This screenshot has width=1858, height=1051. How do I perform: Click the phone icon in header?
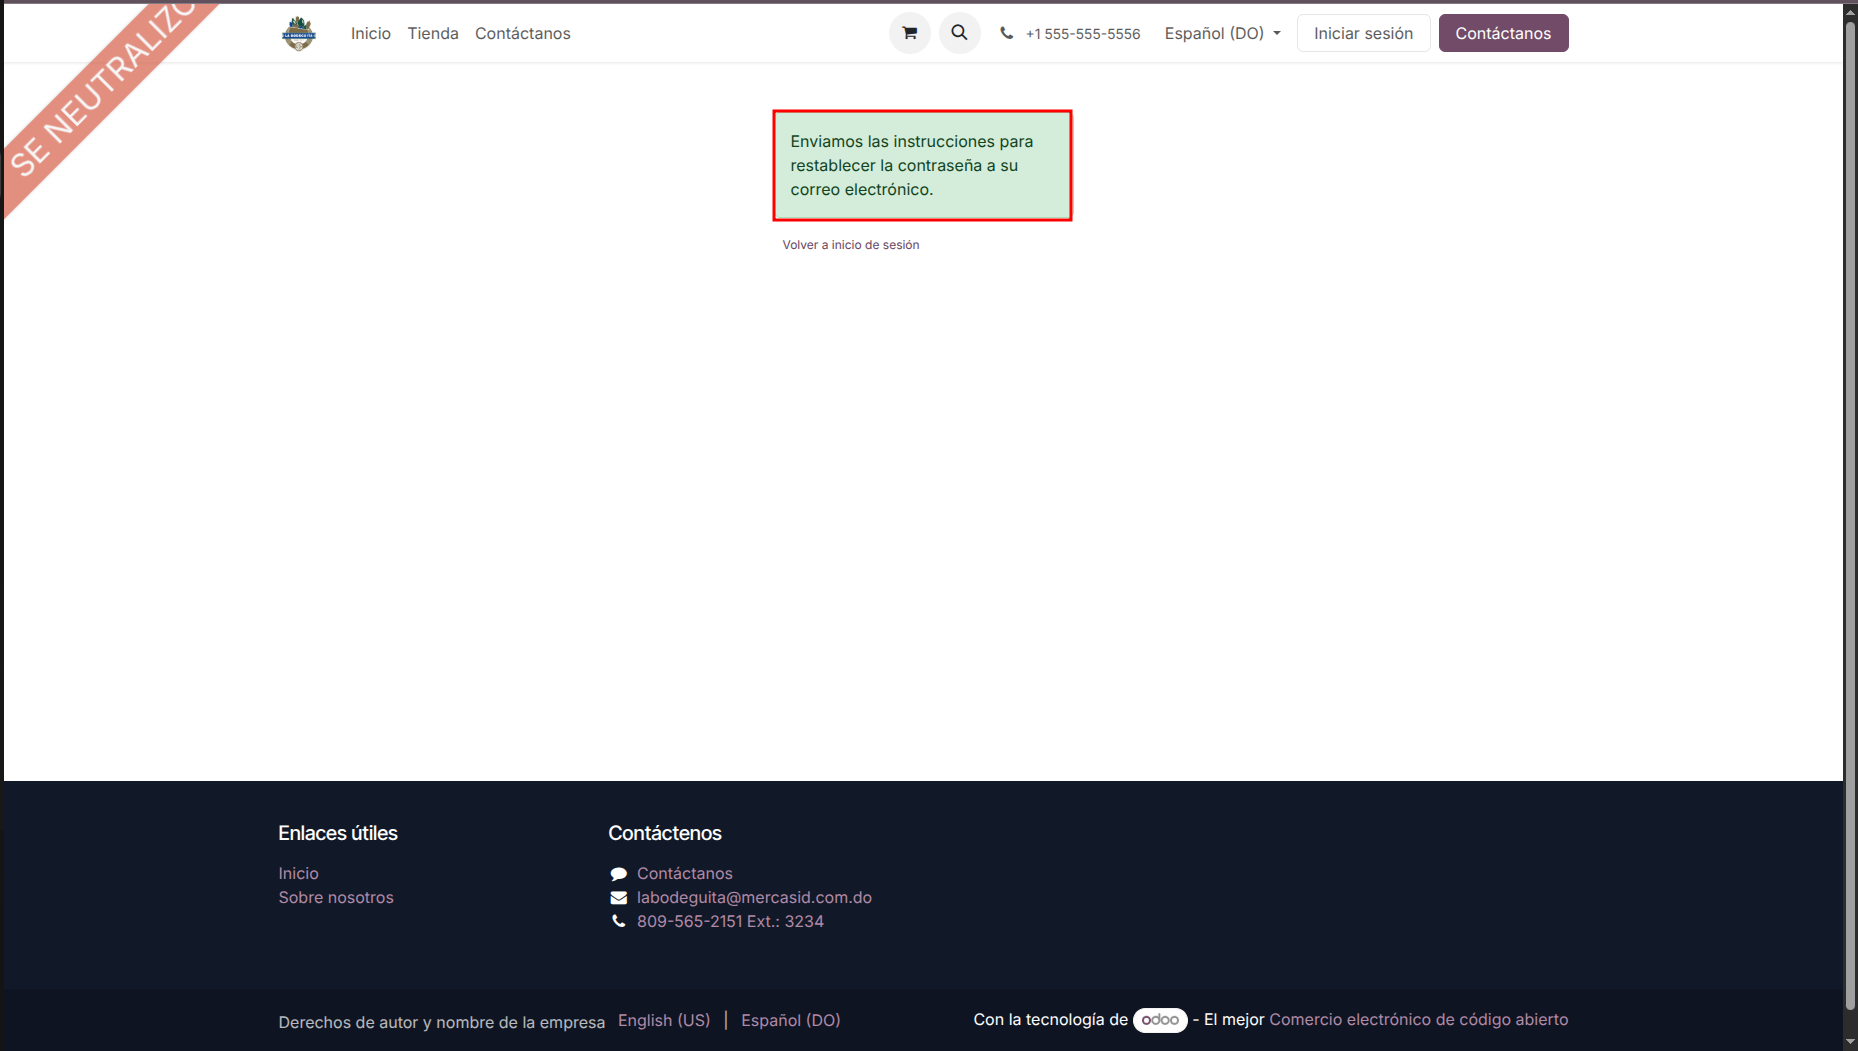pos(1006,33)
